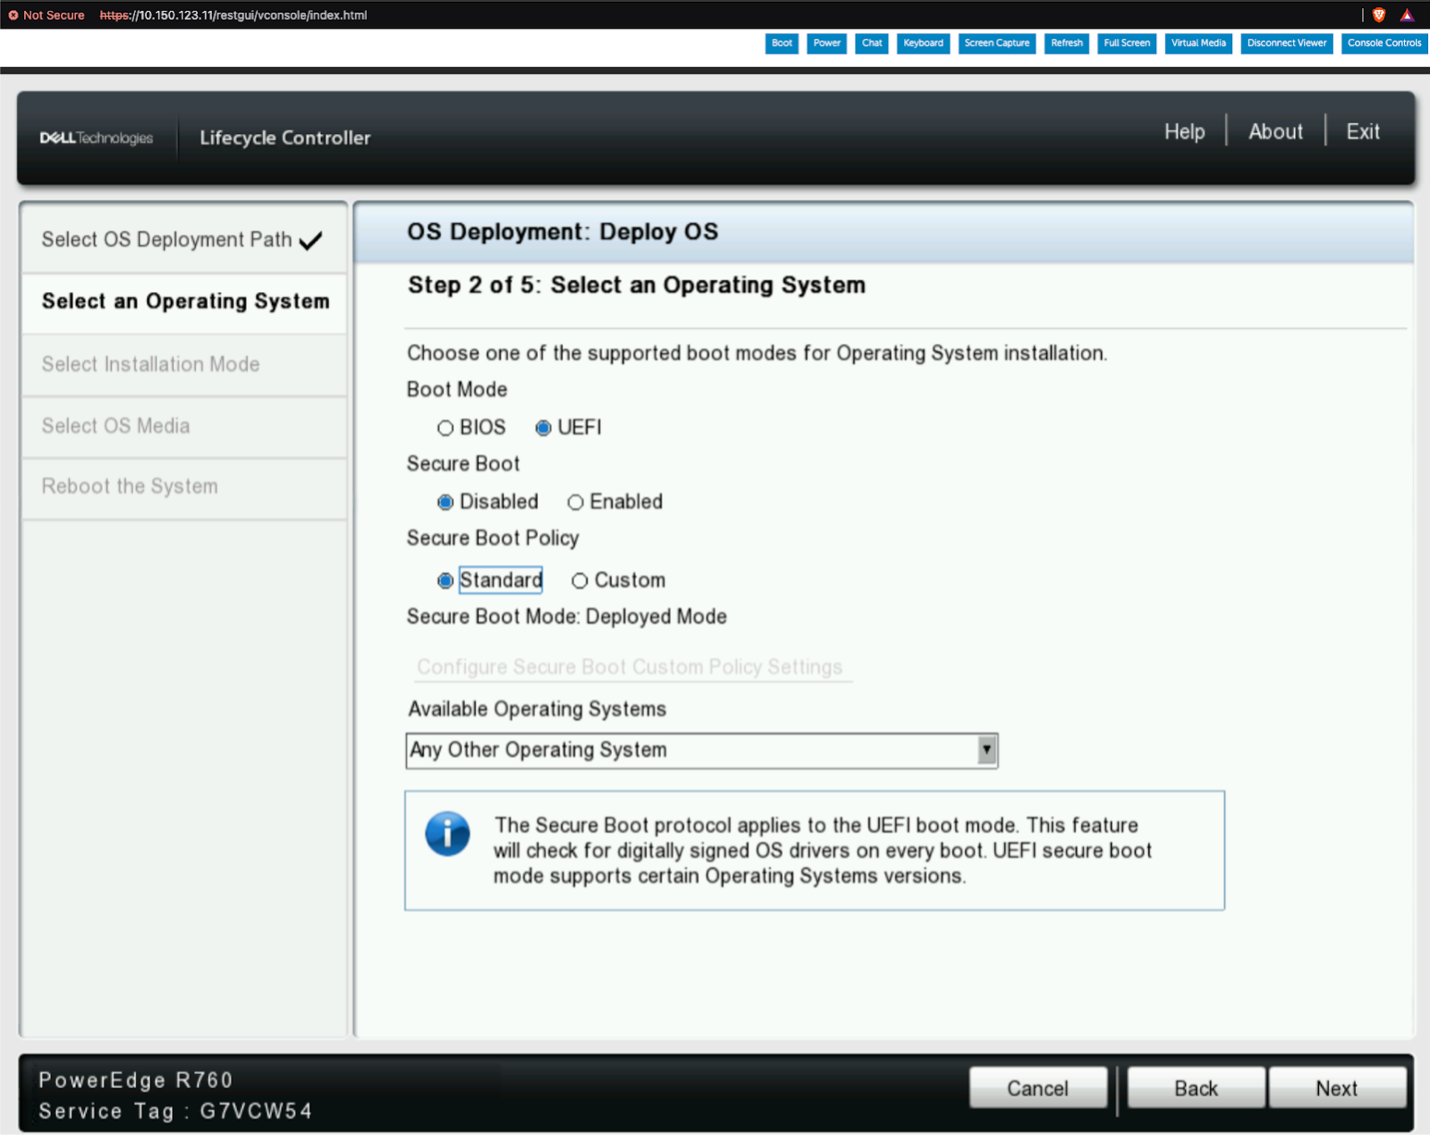This screenshot has height=1139, width=1430.
Task: Click Screen Capture in the console toolbar
Action: click(996, 43)
